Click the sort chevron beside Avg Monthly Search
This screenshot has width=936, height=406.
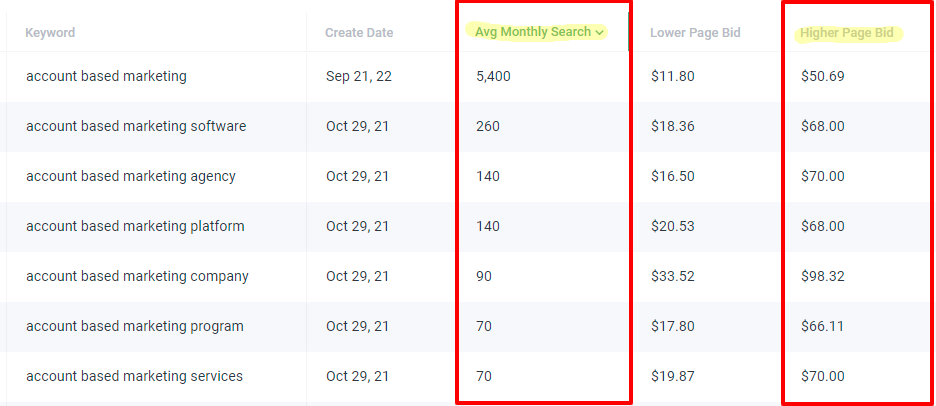(x=599, y=33)
